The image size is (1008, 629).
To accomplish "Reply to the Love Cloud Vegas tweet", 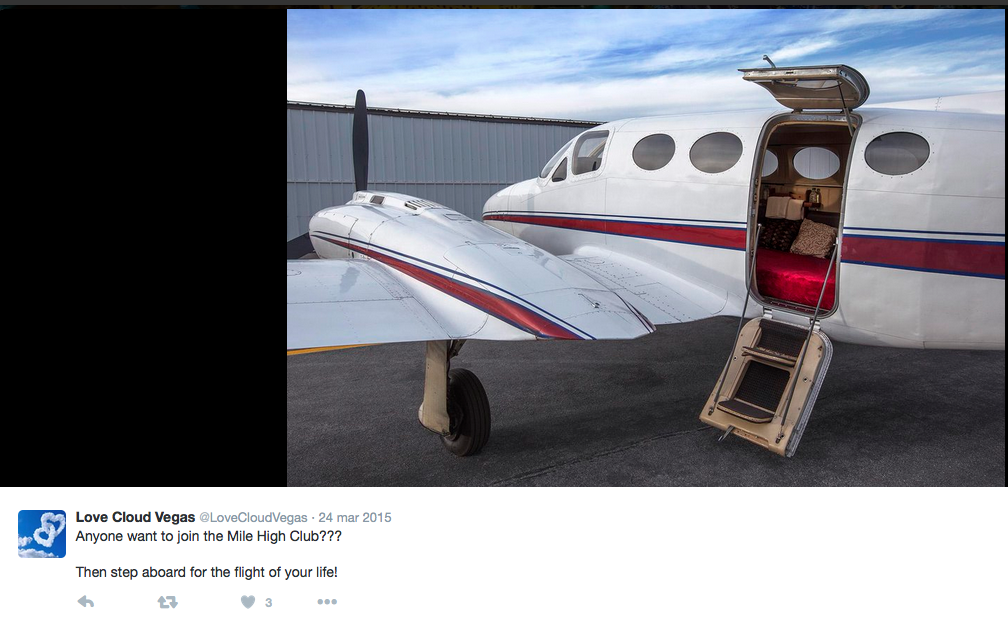I will point(86,602).
